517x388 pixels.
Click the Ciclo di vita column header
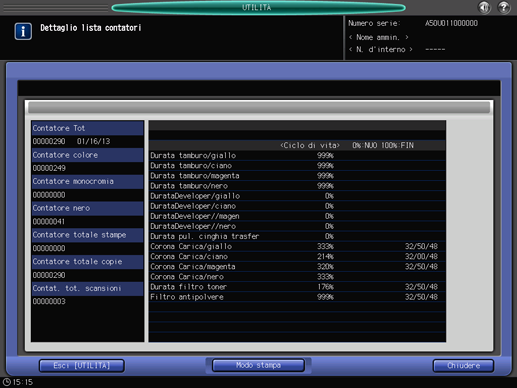310,146
